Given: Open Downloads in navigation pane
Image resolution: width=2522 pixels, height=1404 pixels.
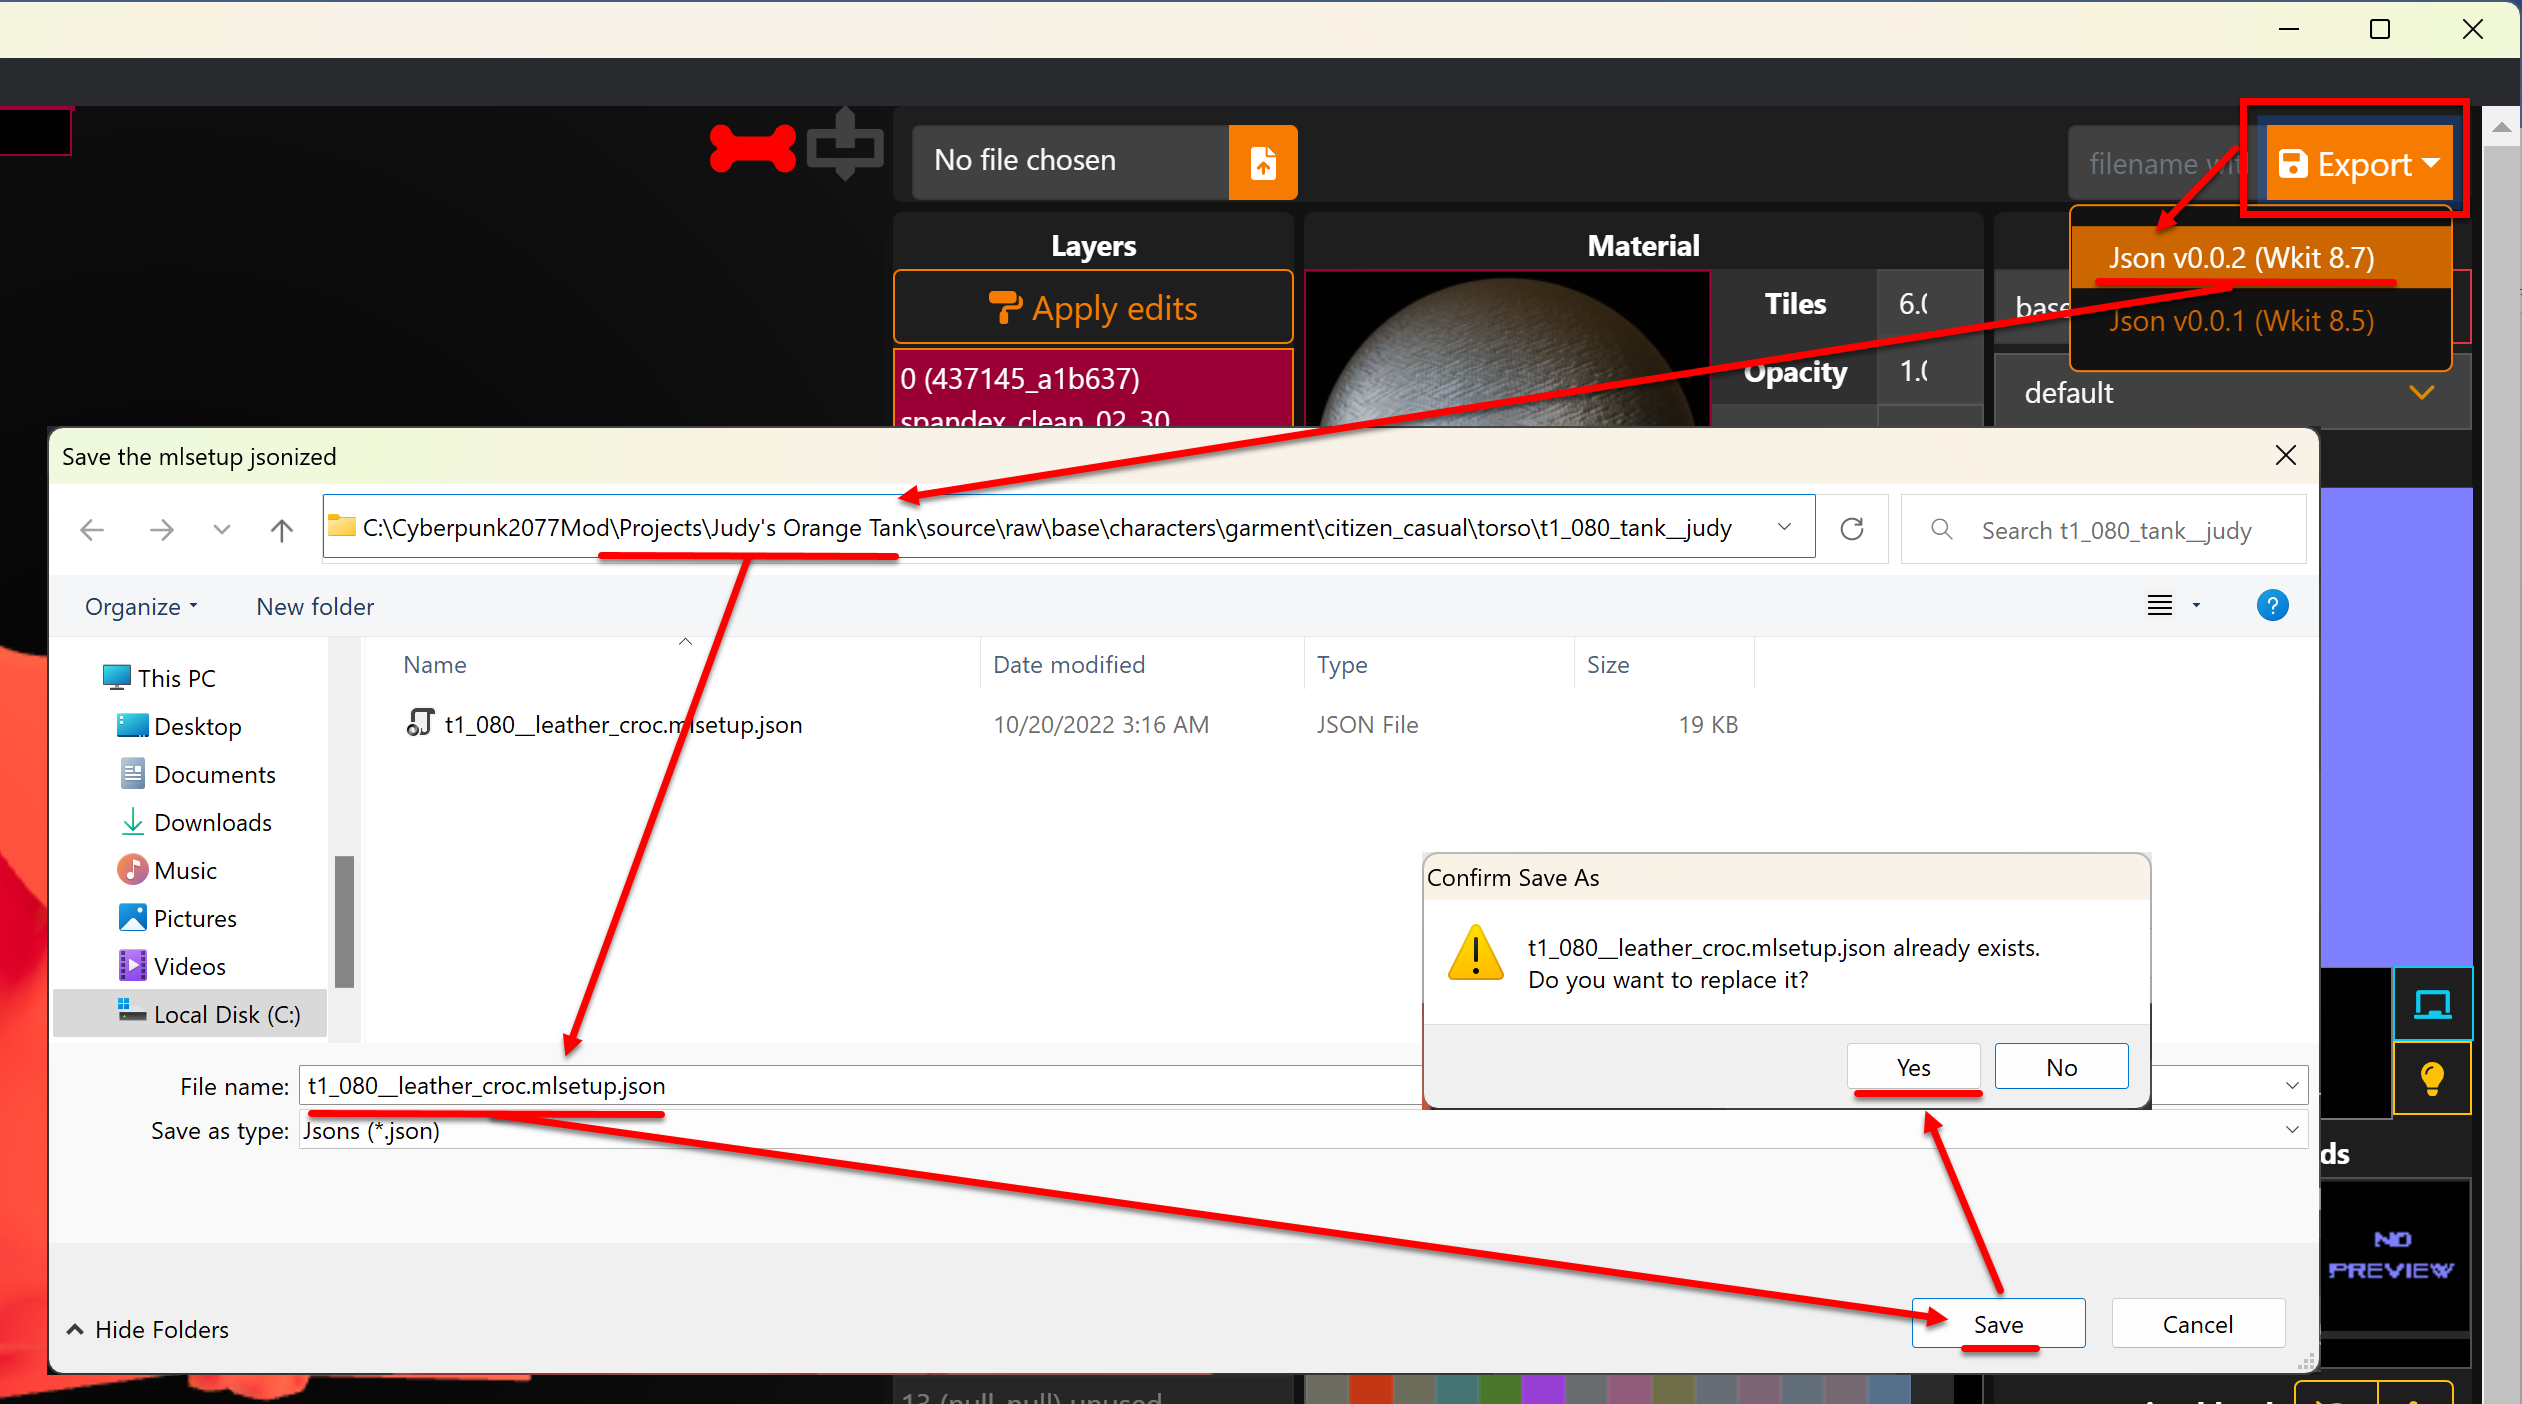Looking at the screenshot, I should [196, 822].
